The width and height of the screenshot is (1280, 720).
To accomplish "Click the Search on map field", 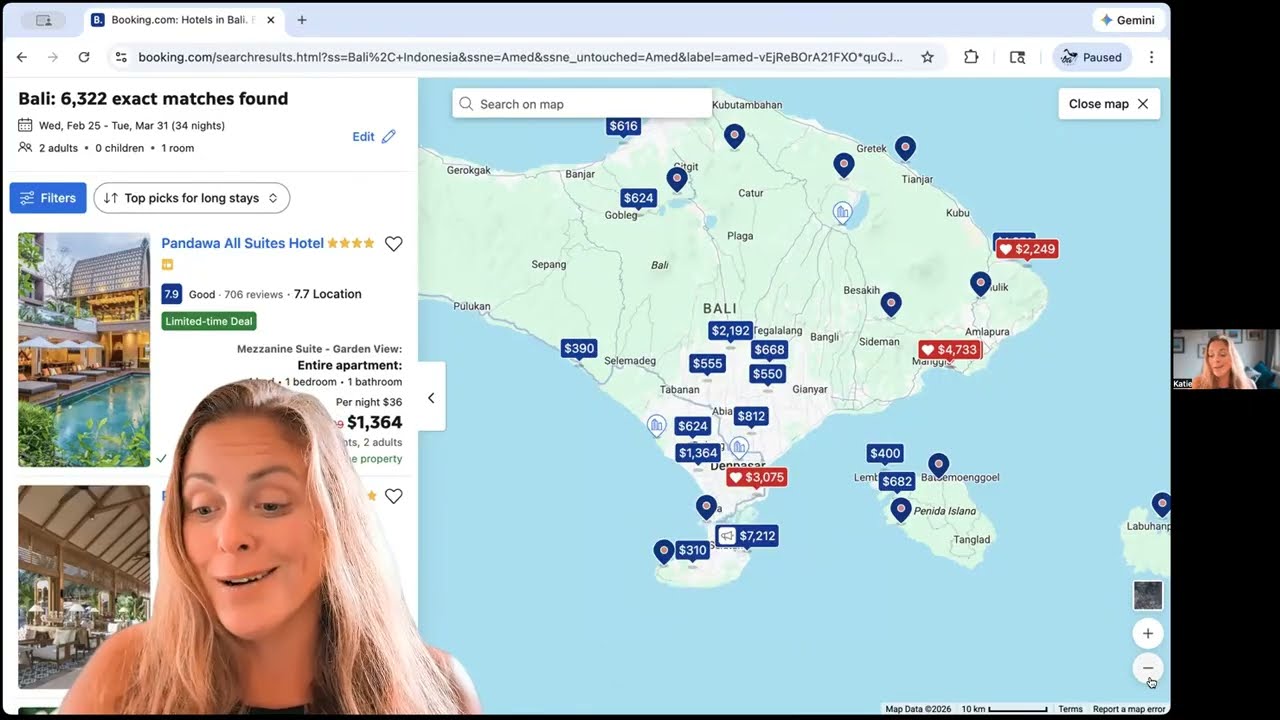I will (582, 104).
